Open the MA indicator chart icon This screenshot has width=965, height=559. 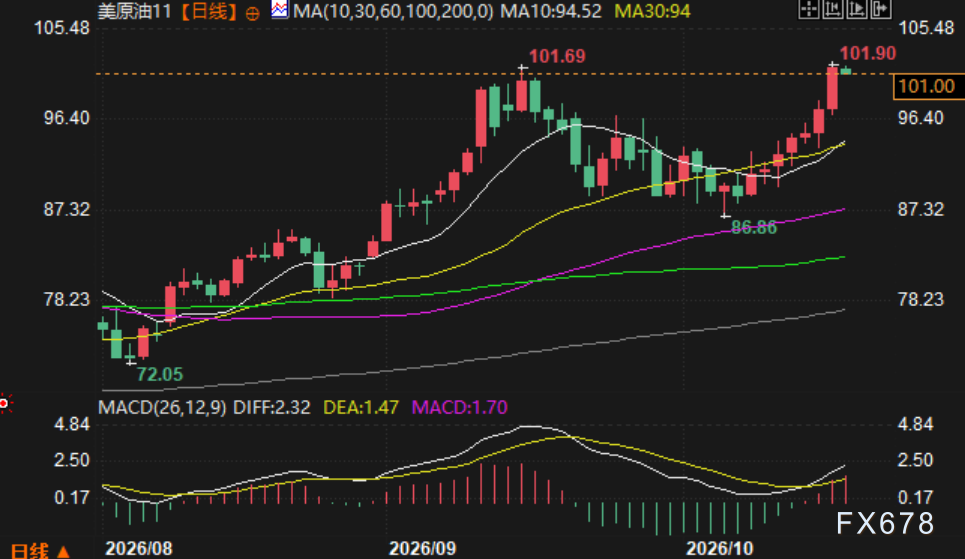[x=279, y=10]
